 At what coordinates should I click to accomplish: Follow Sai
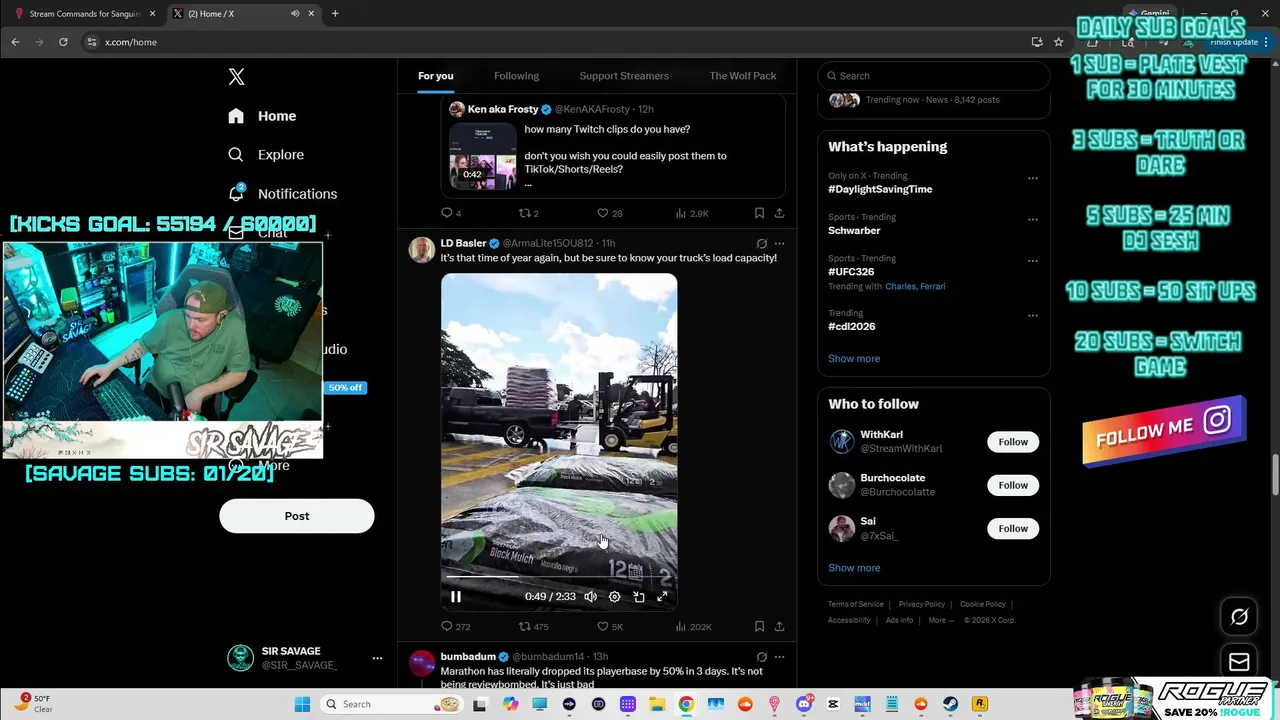point(1013,528)
